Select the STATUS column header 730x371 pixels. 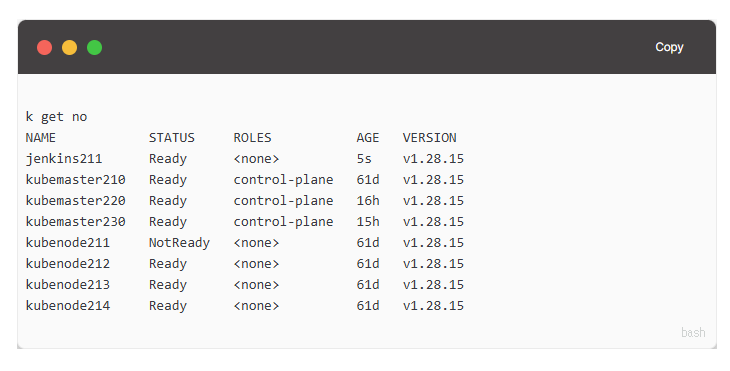172,138
